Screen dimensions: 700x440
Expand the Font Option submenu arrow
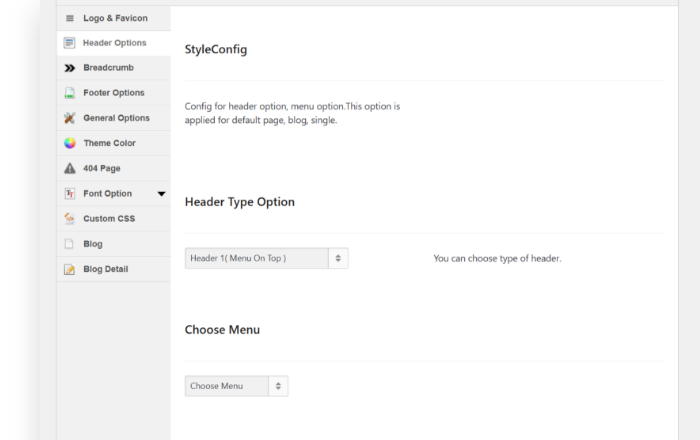(162, 194)
